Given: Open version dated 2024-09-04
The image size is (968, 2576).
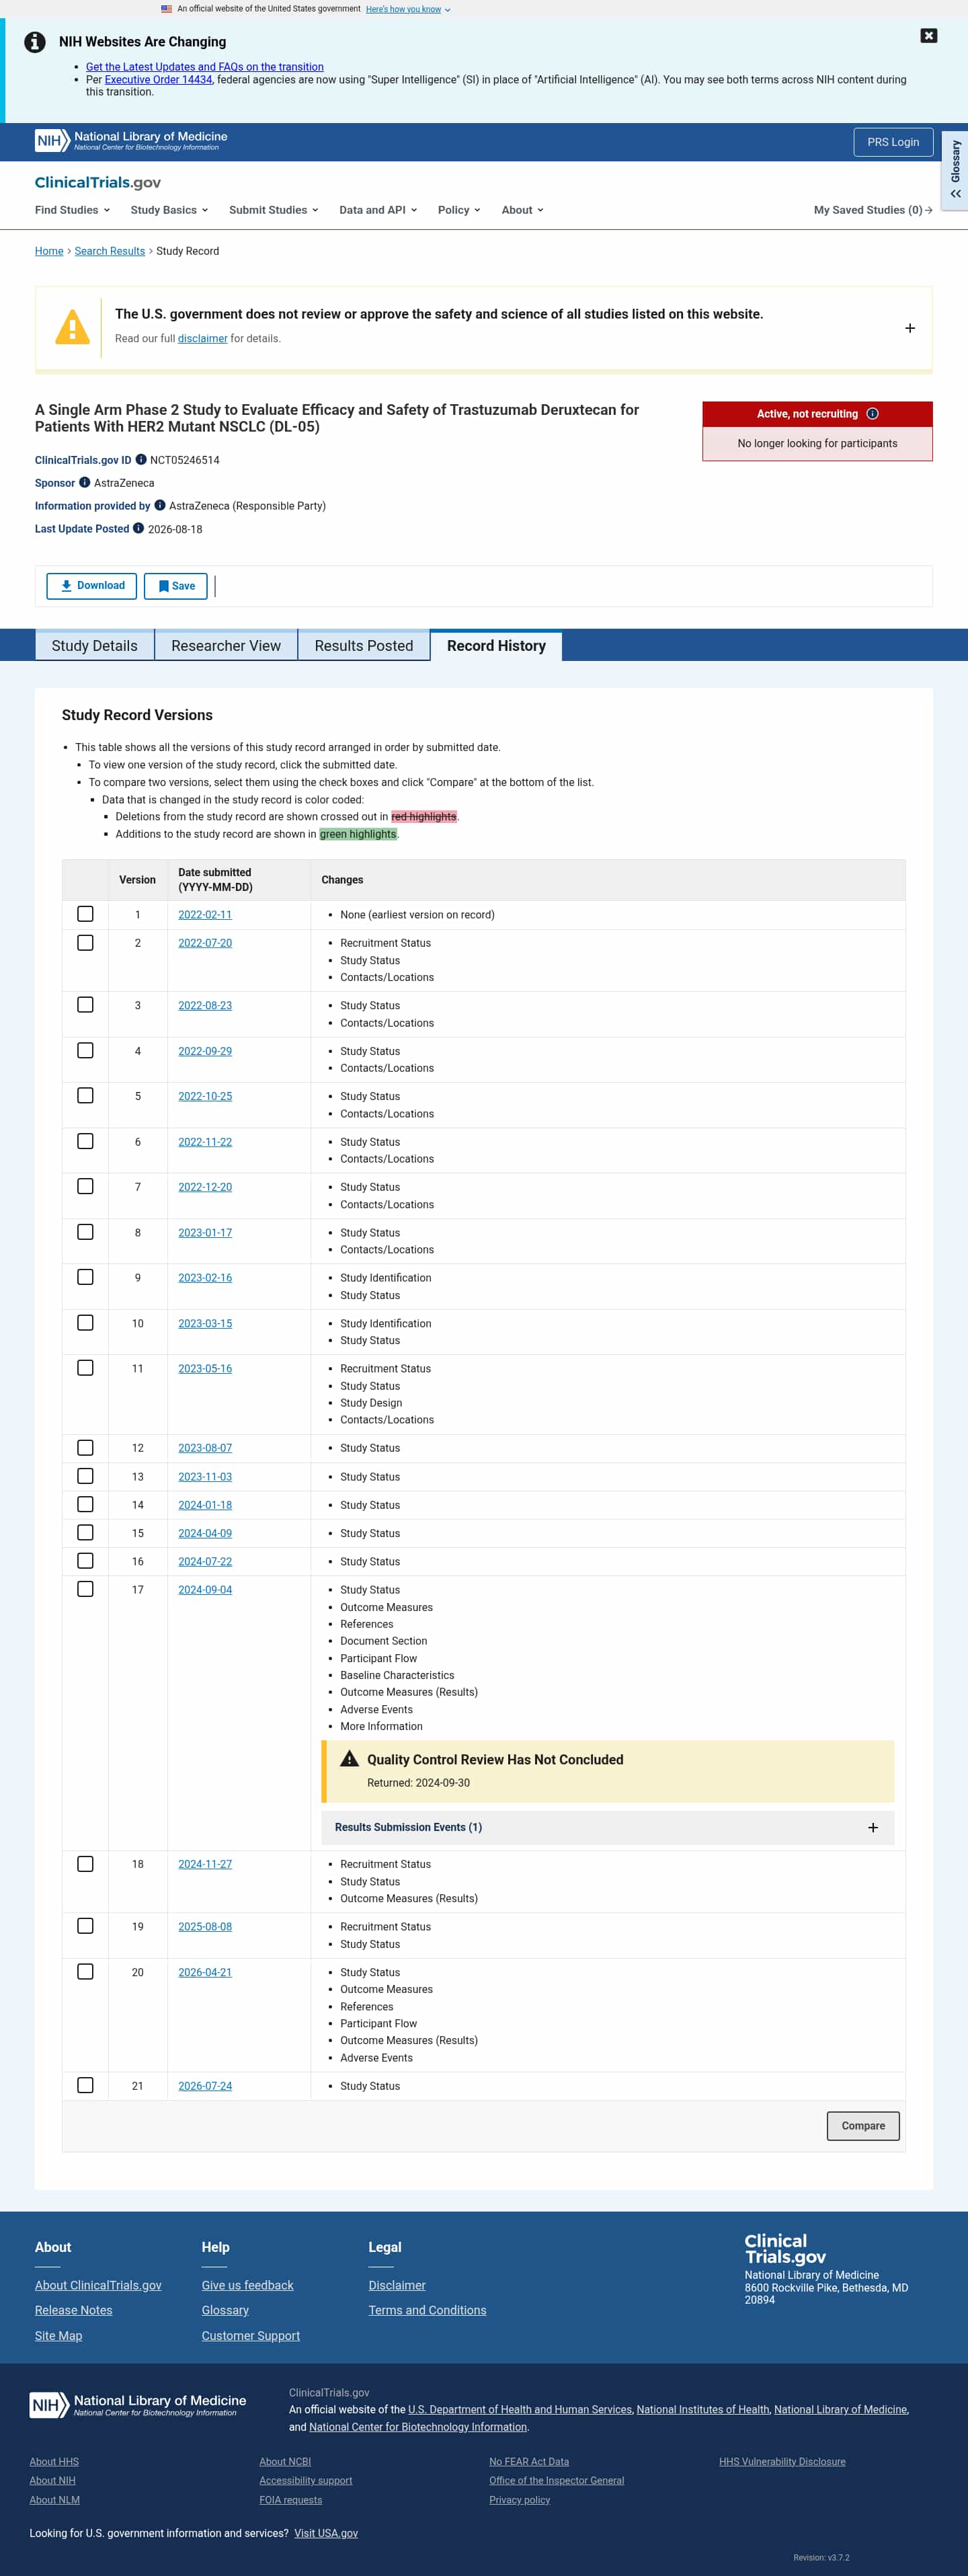Looking at the screenshot, I should [205, 1590].
